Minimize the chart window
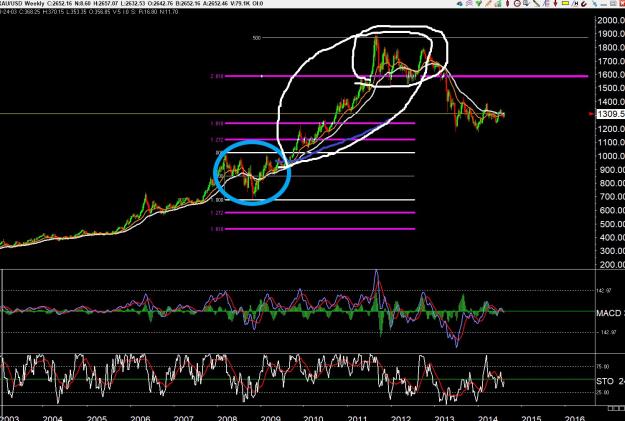The width and height of the screenshot is (625, 421). click(x=603, y=4)
